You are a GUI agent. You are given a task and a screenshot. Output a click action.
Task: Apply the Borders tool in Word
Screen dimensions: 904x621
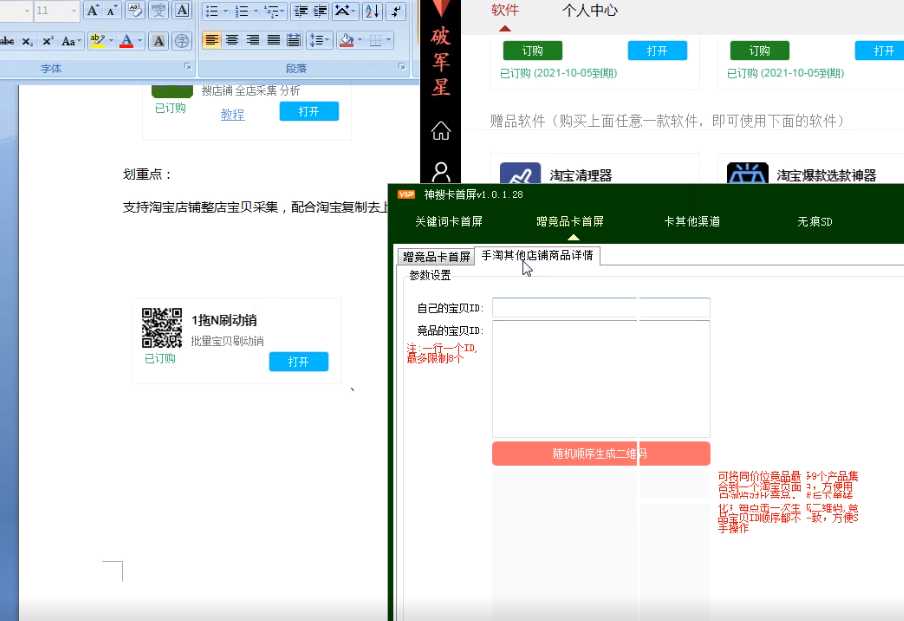tap(375, 40)
